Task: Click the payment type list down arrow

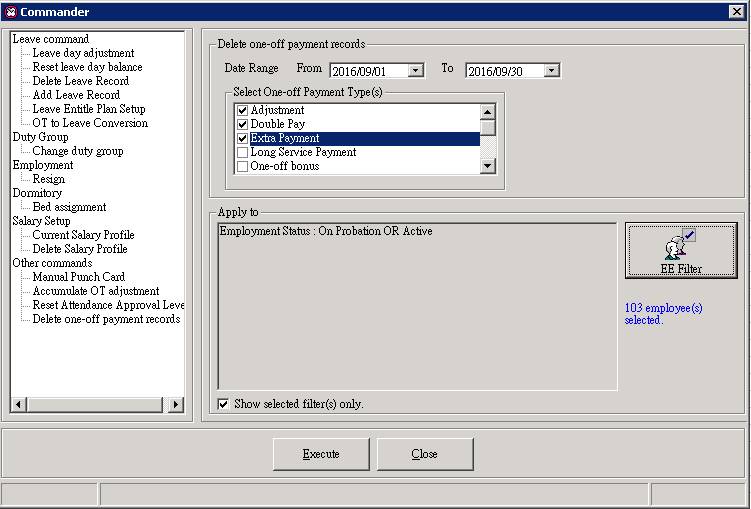Action: pyautogui.click(x=488, y=166)
